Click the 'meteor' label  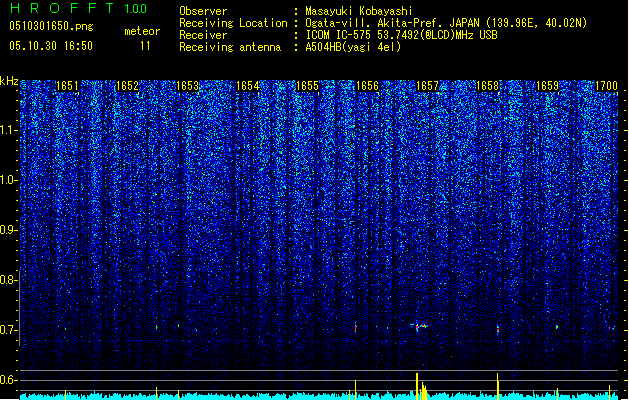pyautogui.click(x=142, y=31)
